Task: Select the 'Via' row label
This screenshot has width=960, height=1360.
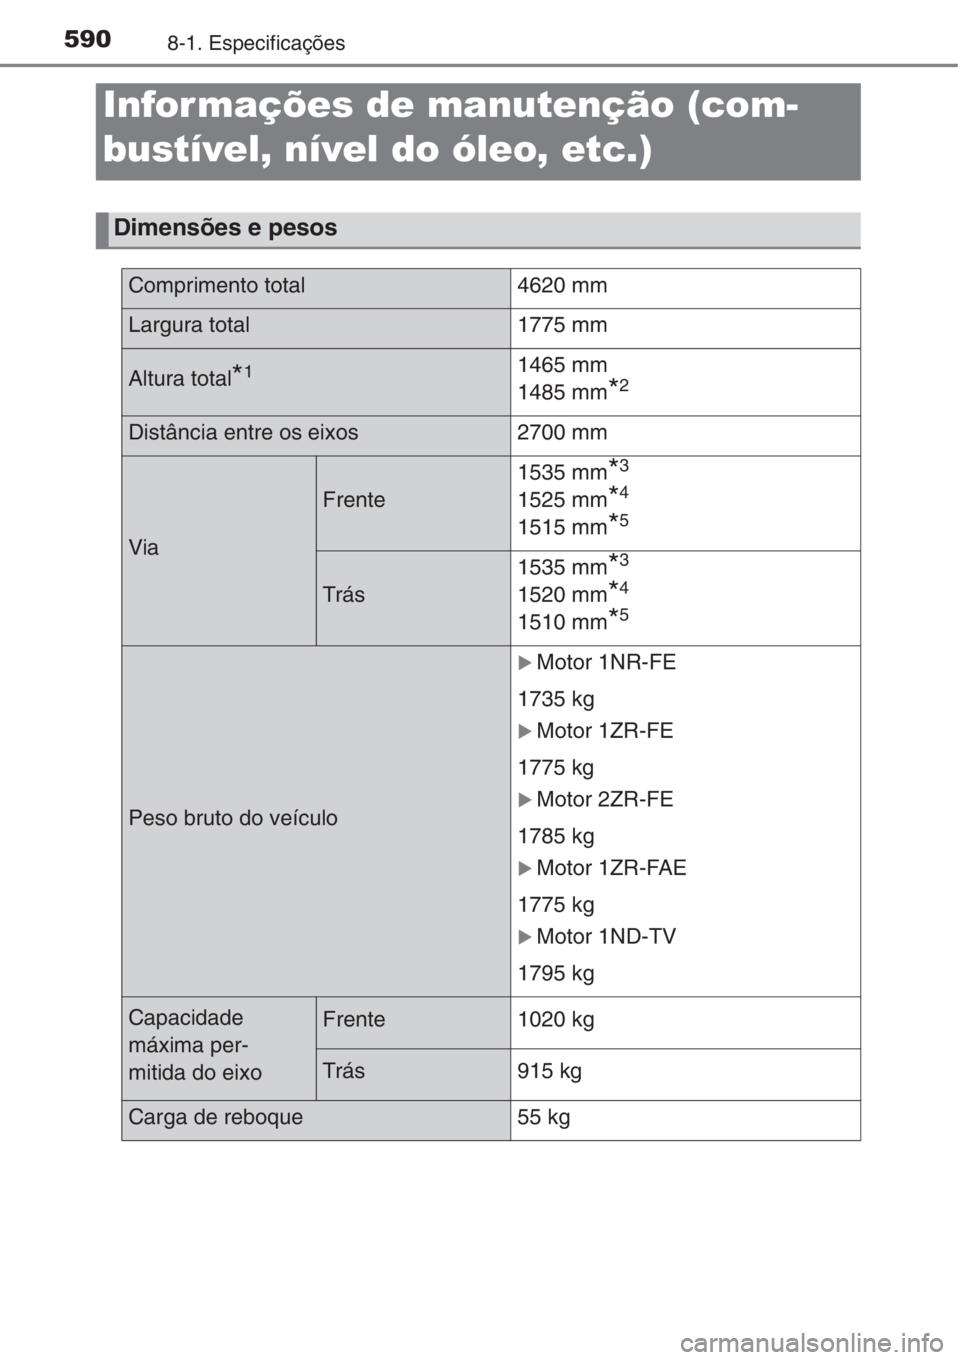Action: [x=144, y=548]
